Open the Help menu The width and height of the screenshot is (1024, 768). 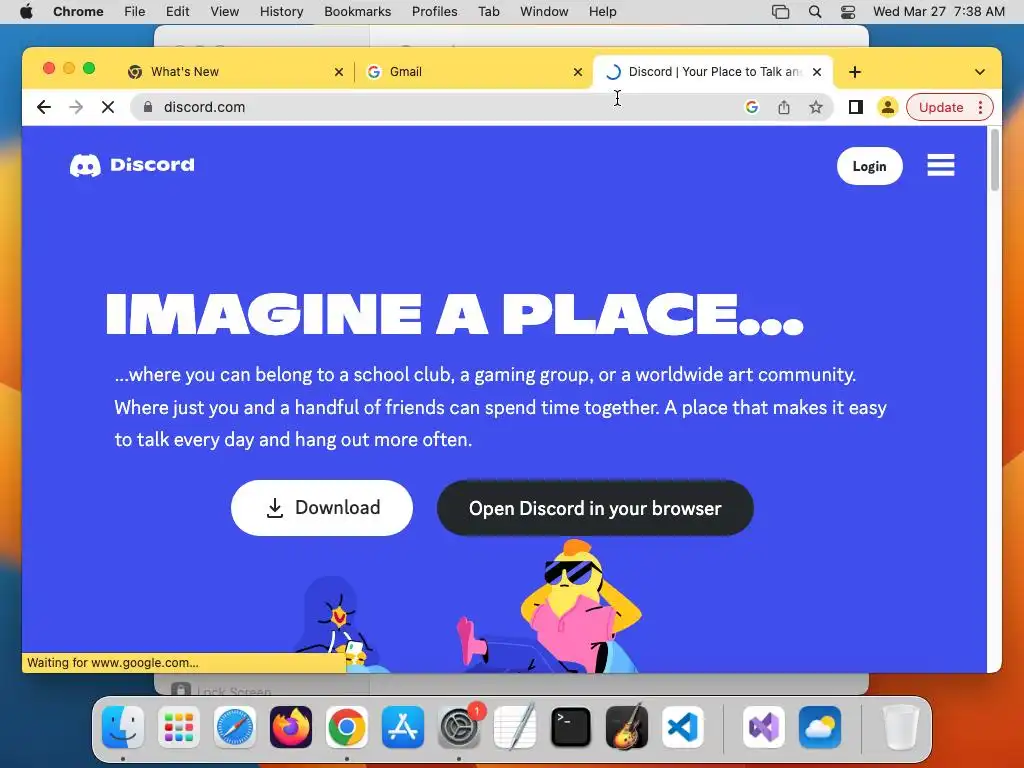point(602,12)
